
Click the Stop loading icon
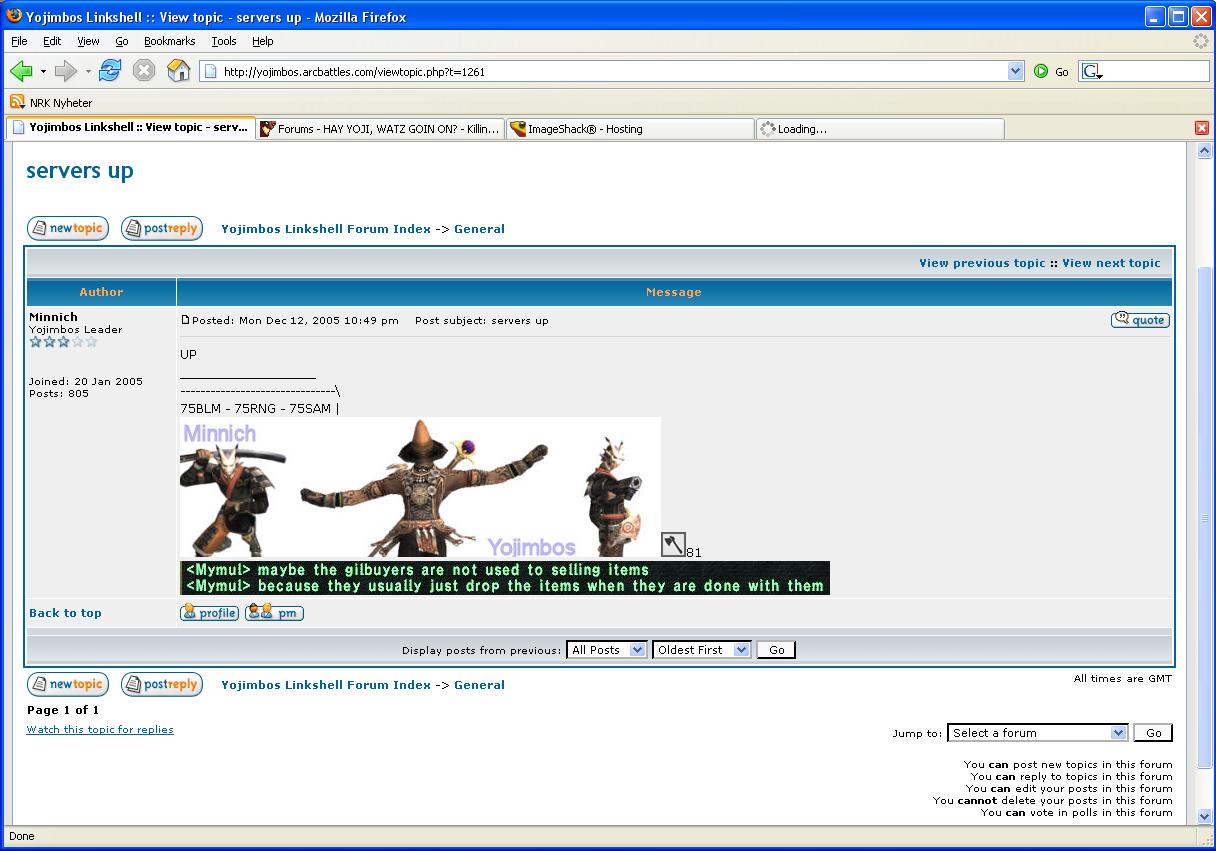pos(144,71)
